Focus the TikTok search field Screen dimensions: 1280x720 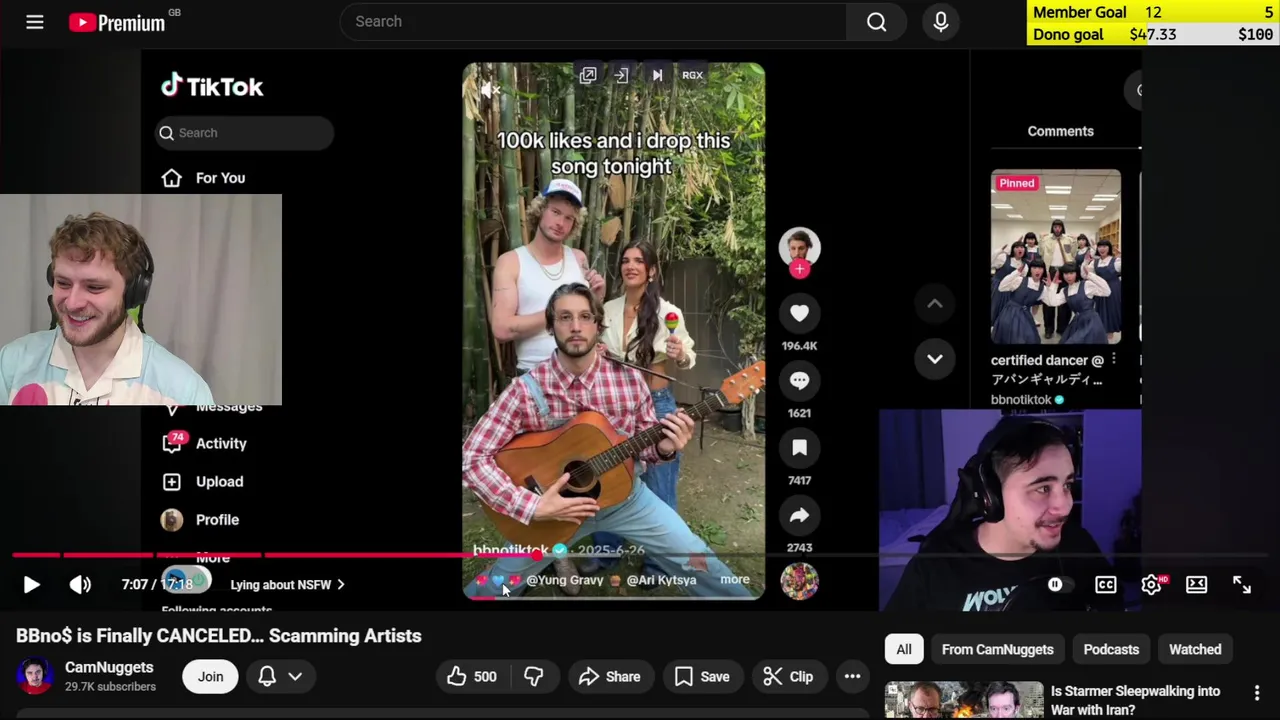pyautogui.click(x=245, y=133)
